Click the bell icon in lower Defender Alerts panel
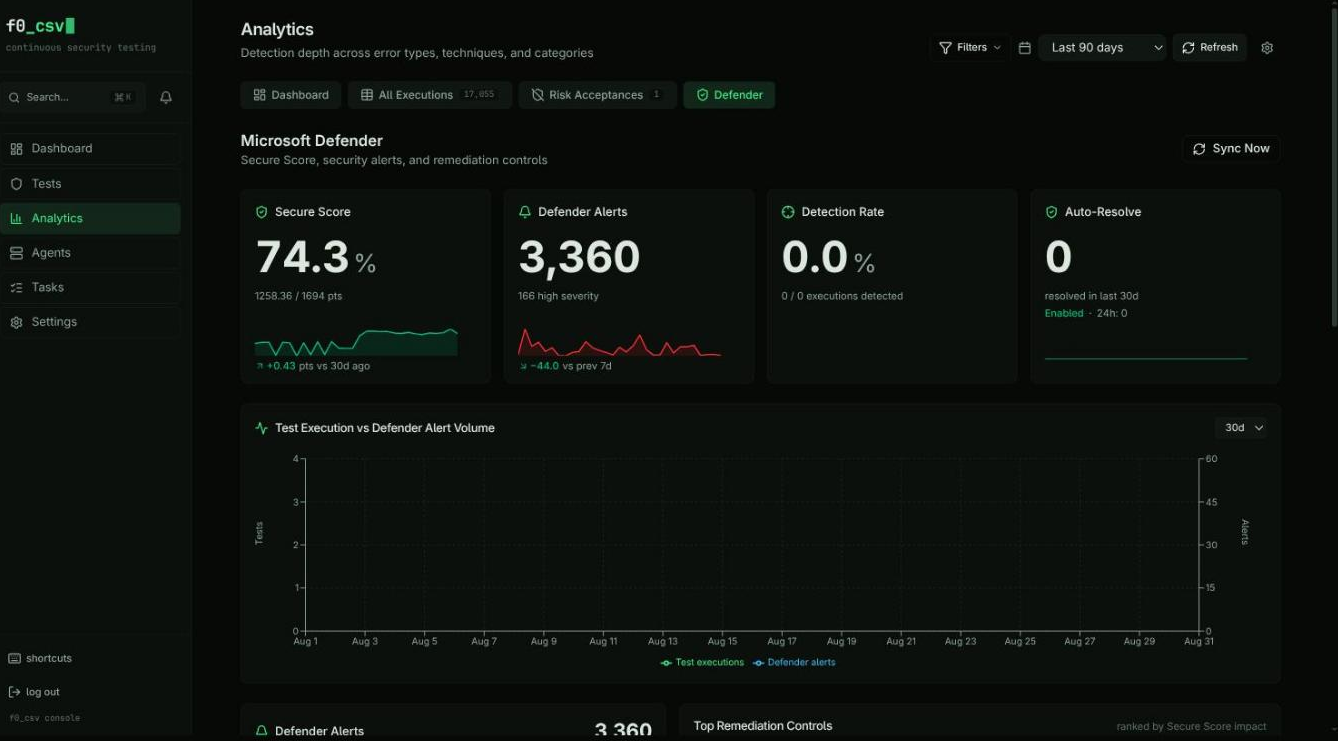The image size is (1338, 741). click(x=262, y=731)
